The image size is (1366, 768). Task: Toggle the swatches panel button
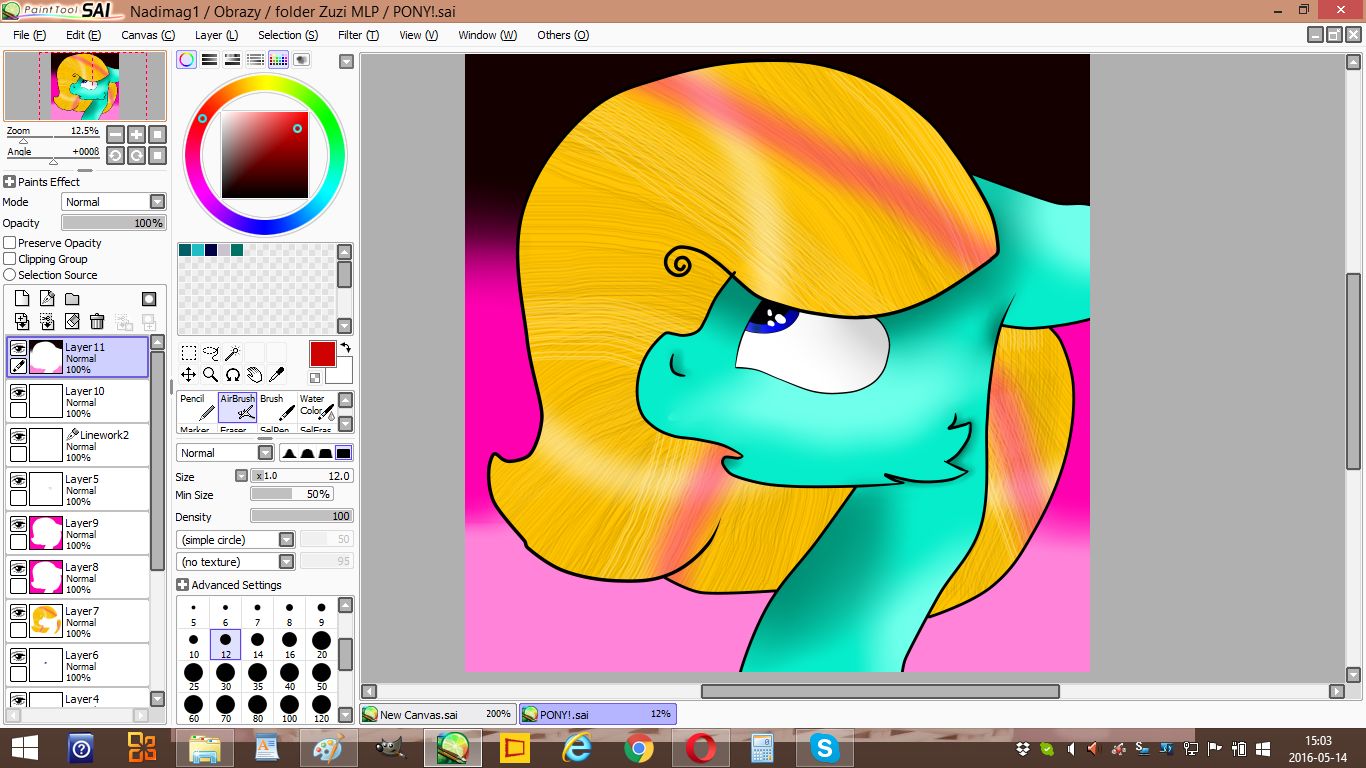click(278, 60)
